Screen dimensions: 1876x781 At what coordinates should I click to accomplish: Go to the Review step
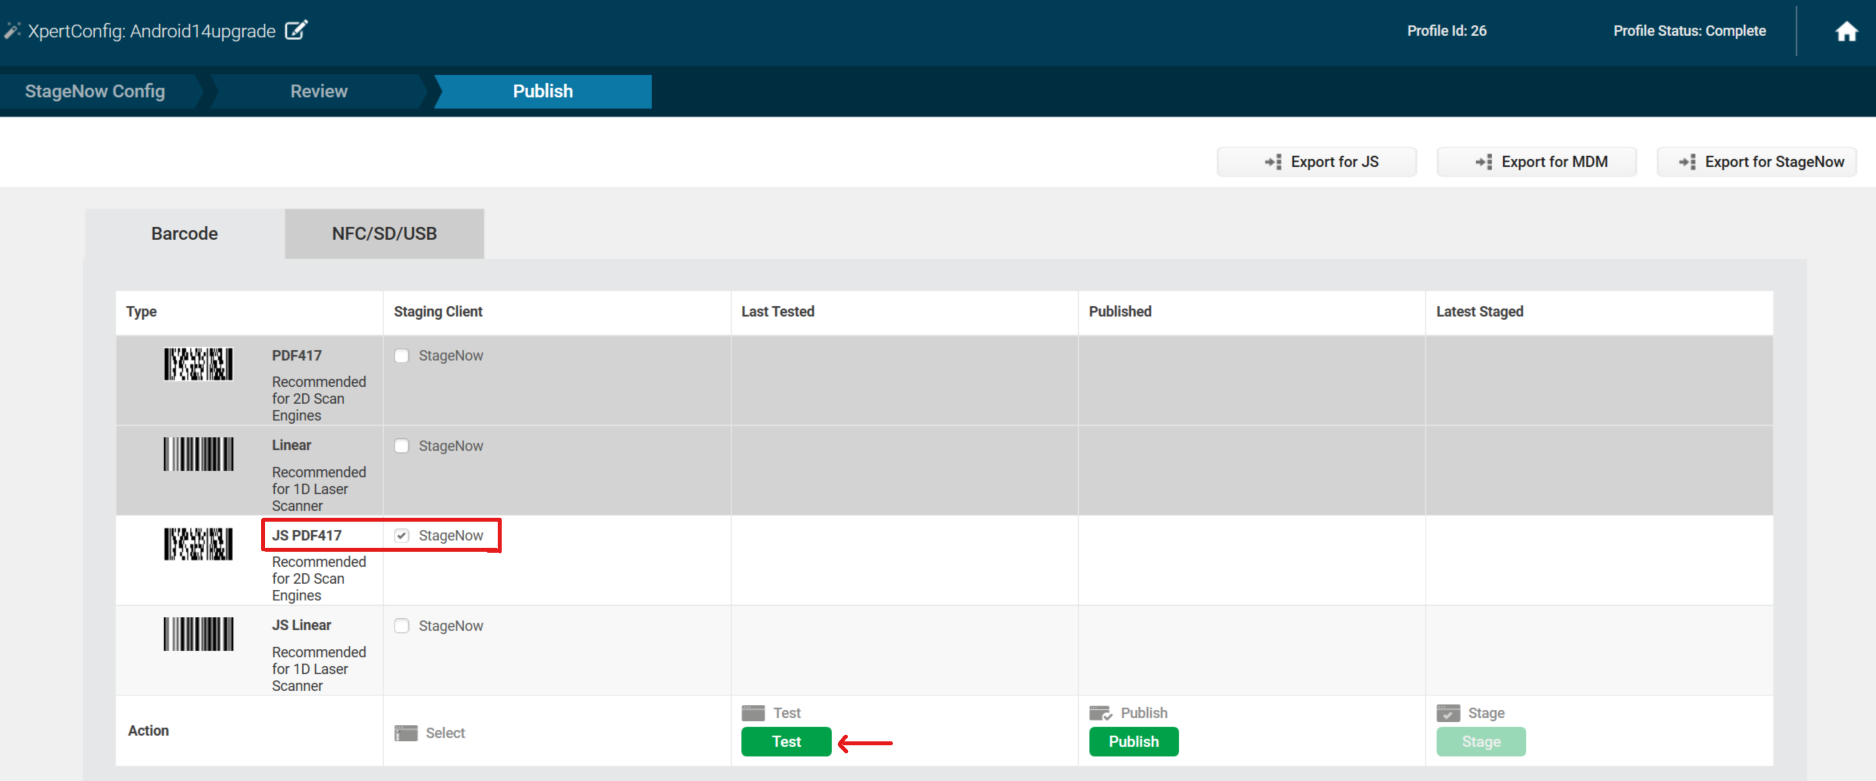click(319, 91)
